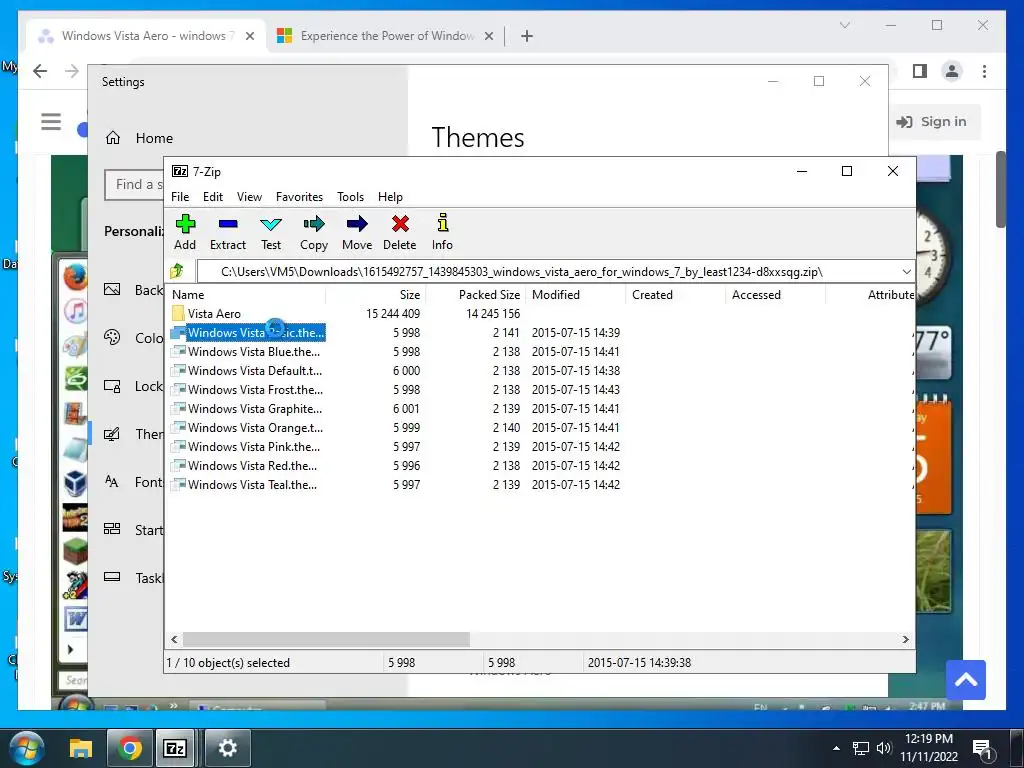Click the Home icon in Settings

tap(113, 138)
